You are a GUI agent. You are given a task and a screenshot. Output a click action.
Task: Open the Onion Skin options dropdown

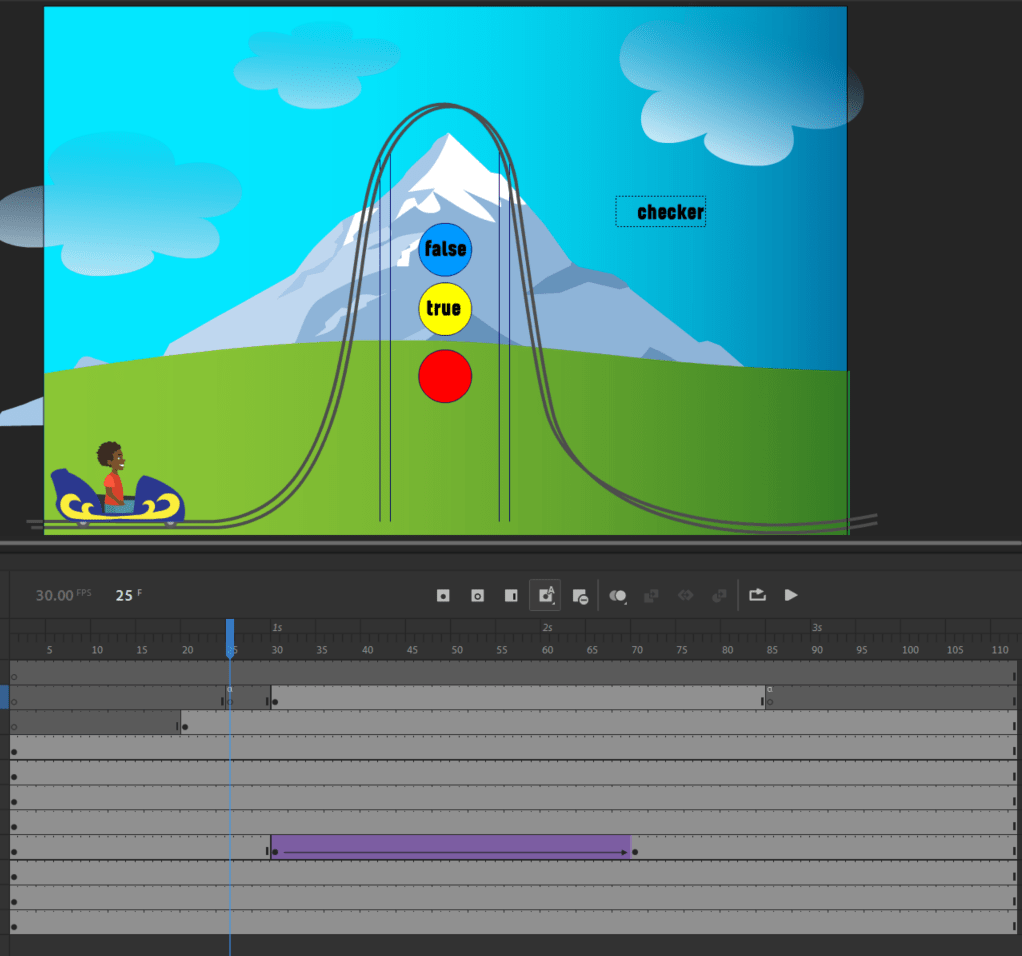pos(627,603)
